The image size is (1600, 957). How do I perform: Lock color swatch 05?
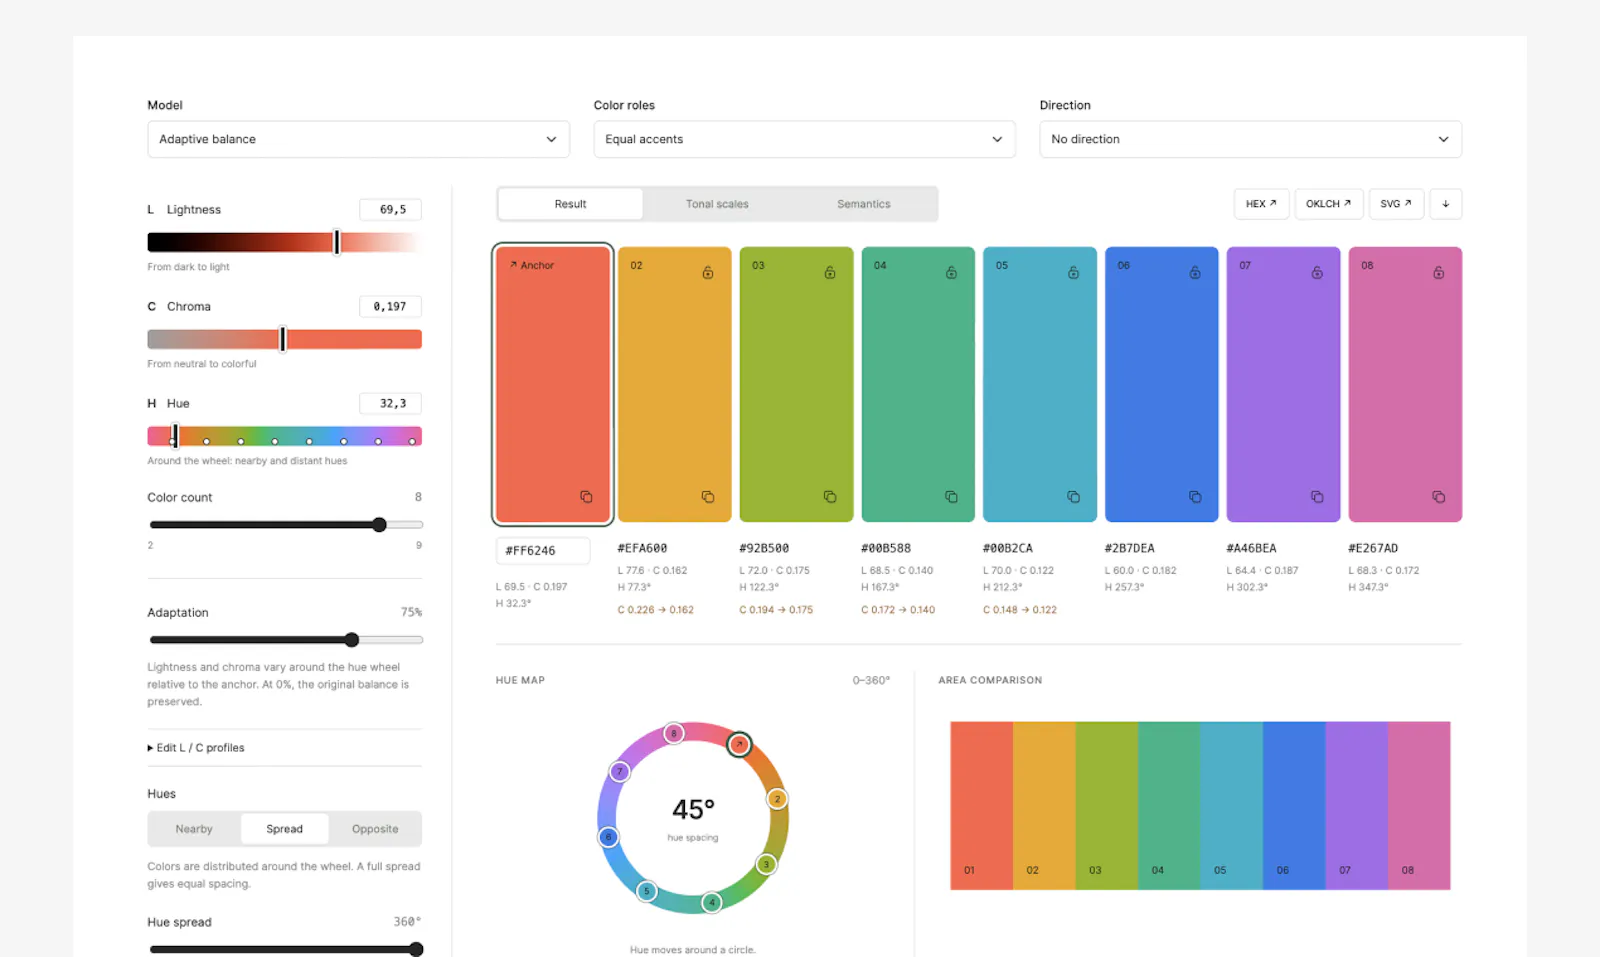(x=1073, y=272)
